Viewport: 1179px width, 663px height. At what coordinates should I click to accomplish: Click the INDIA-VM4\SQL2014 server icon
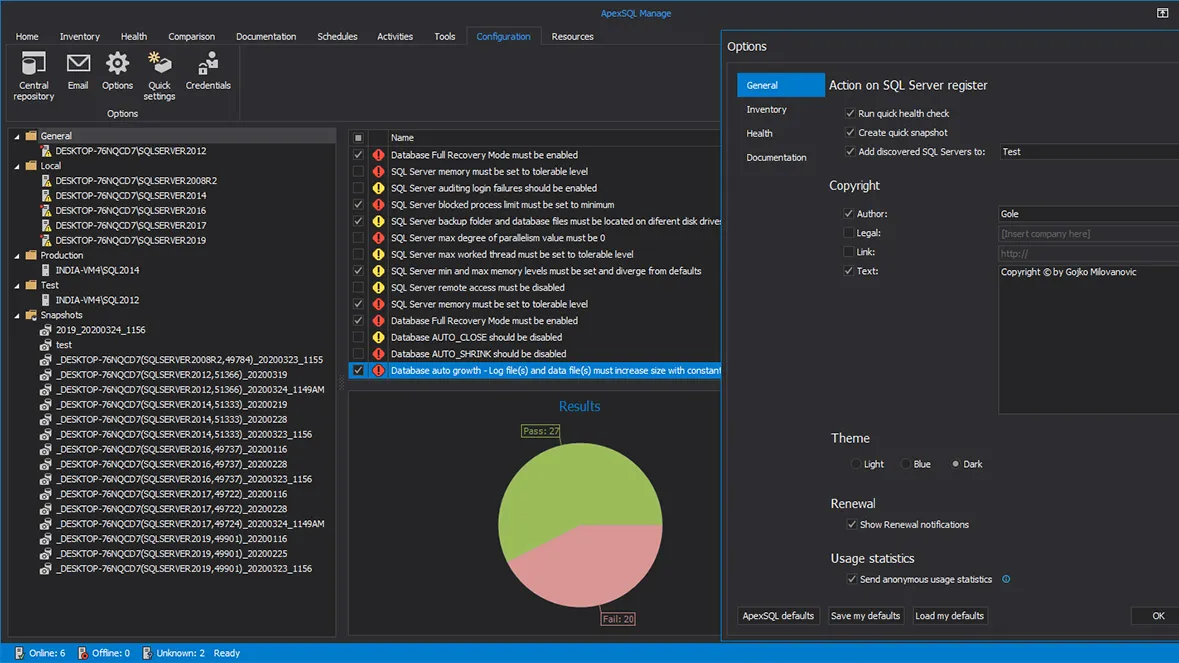pos(46,270)
